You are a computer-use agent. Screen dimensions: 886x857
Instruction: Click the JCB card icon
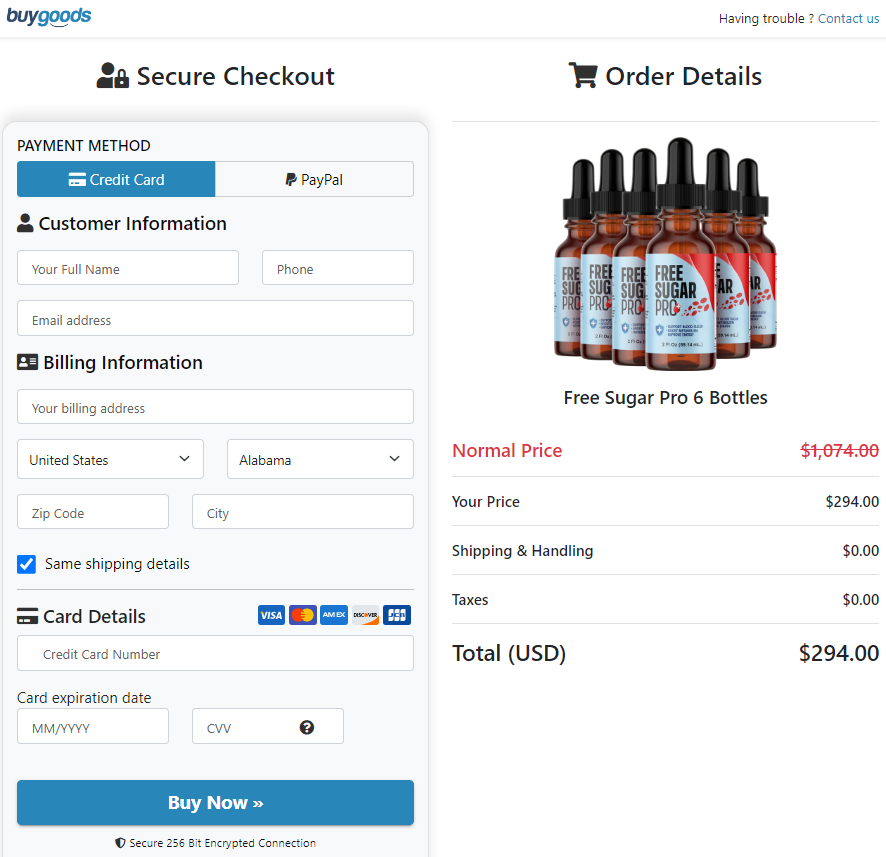coord(396,615)
